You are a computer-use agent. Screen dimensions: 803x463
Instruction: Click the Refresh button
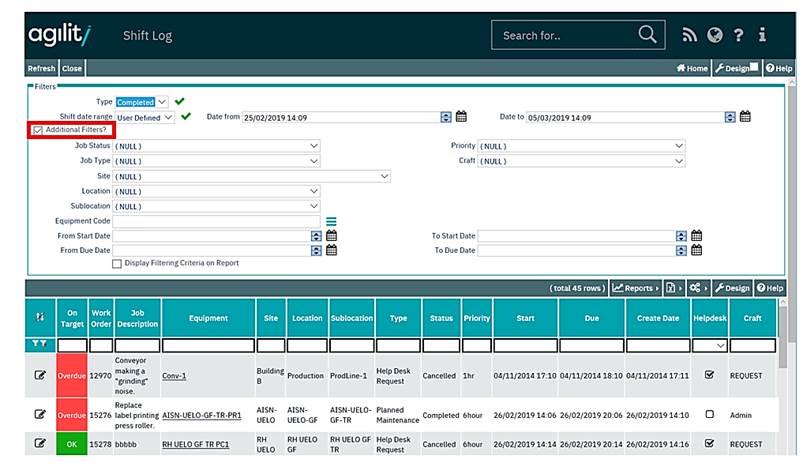41,69
